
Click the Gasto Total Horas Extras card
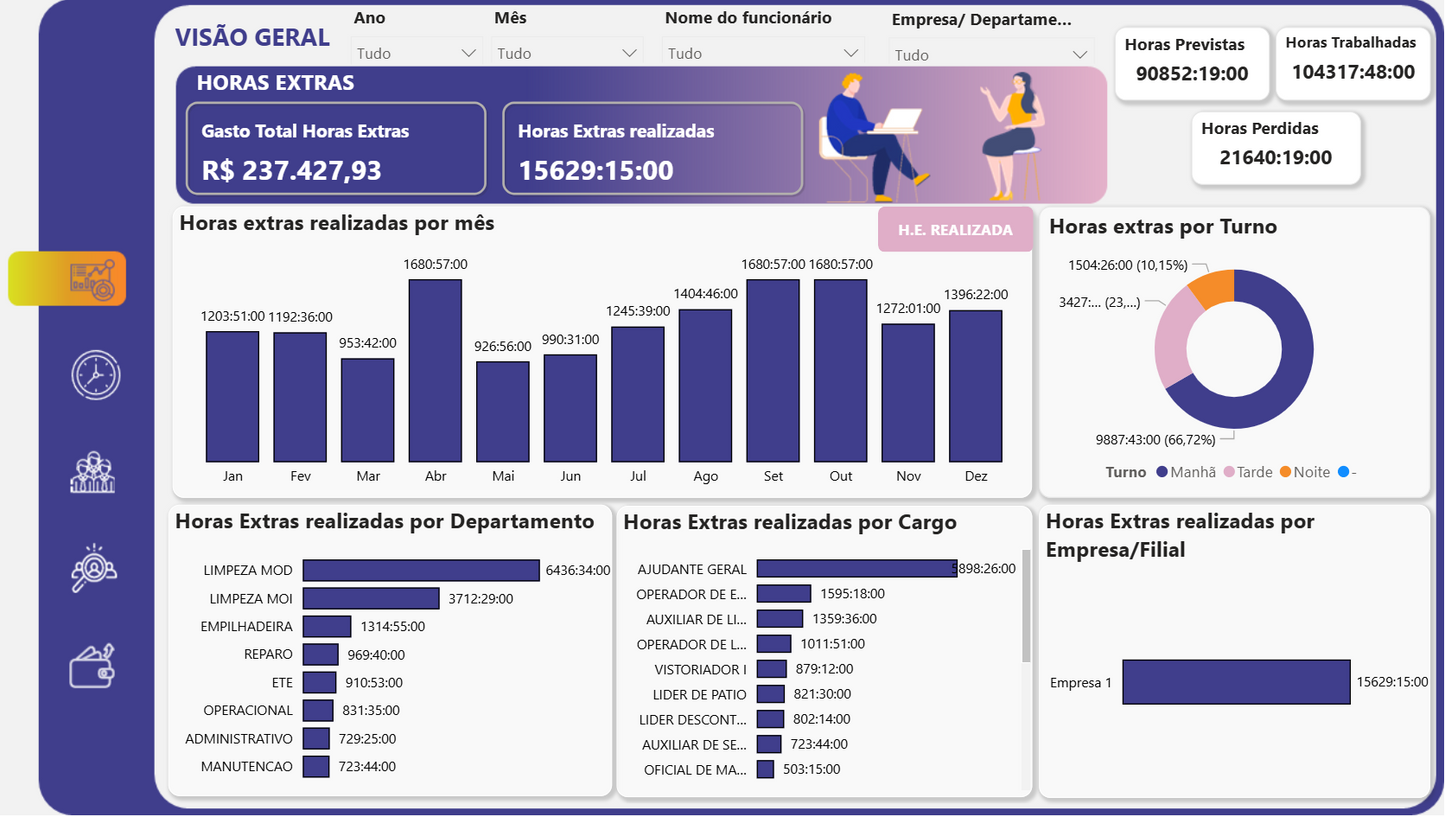coord(335,148)
